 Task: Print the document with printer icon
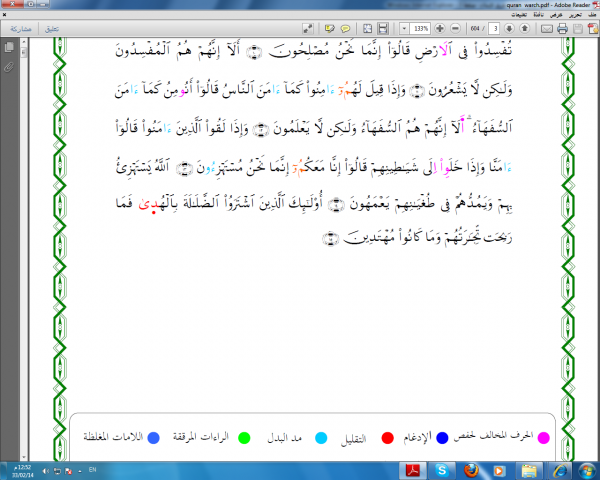click(562, 29)
